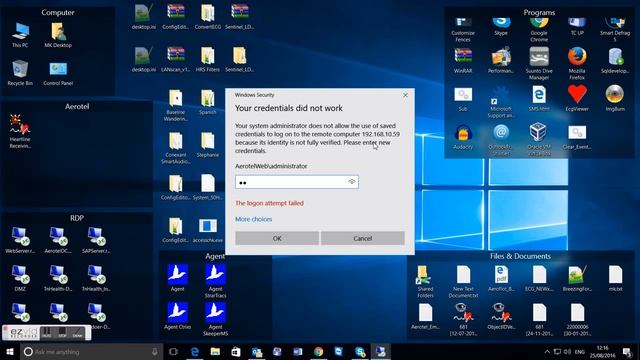Viewport: 640px width, 360px height.
Task: Open the Action Center notifications icon
Action: [627, 351]
